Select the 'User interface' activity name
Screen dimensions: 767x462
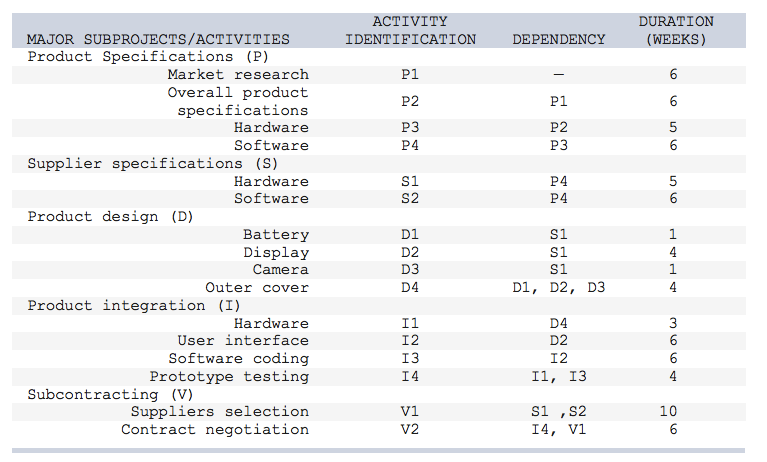click(243, 341)
